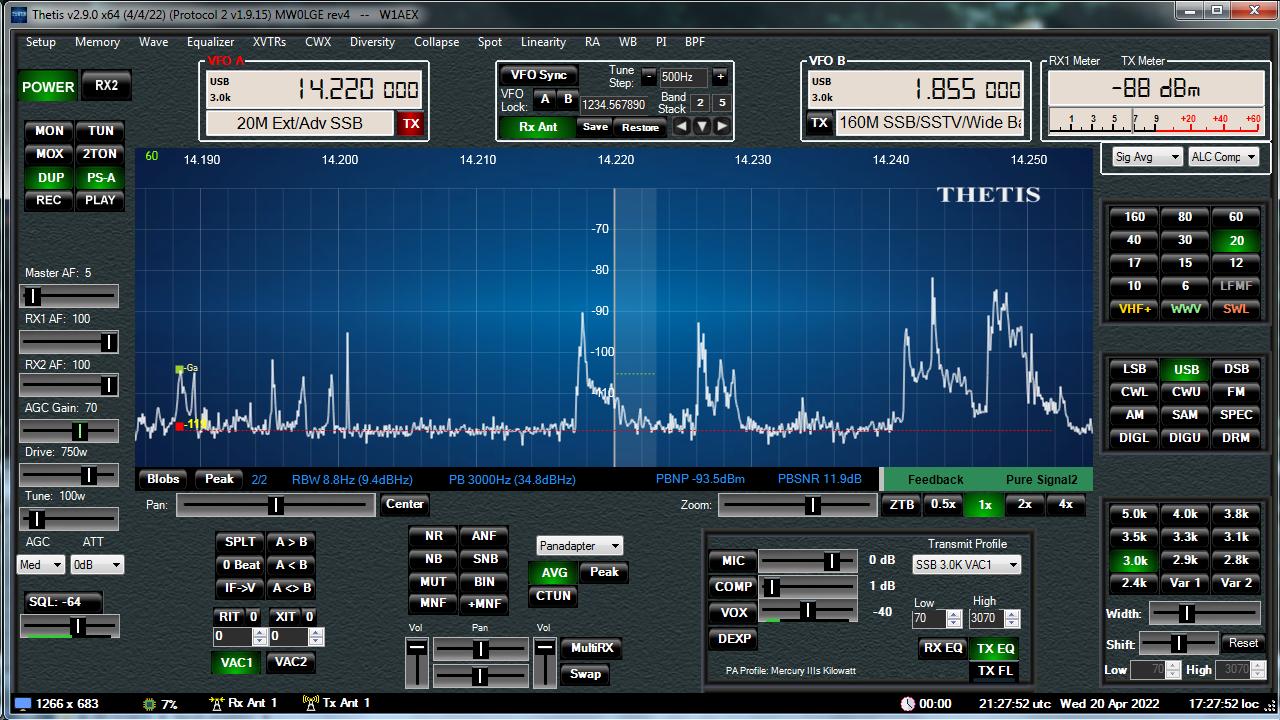Open the Setup menu
The height and width of the screenshot is (720, 1280).
[41, 42]
